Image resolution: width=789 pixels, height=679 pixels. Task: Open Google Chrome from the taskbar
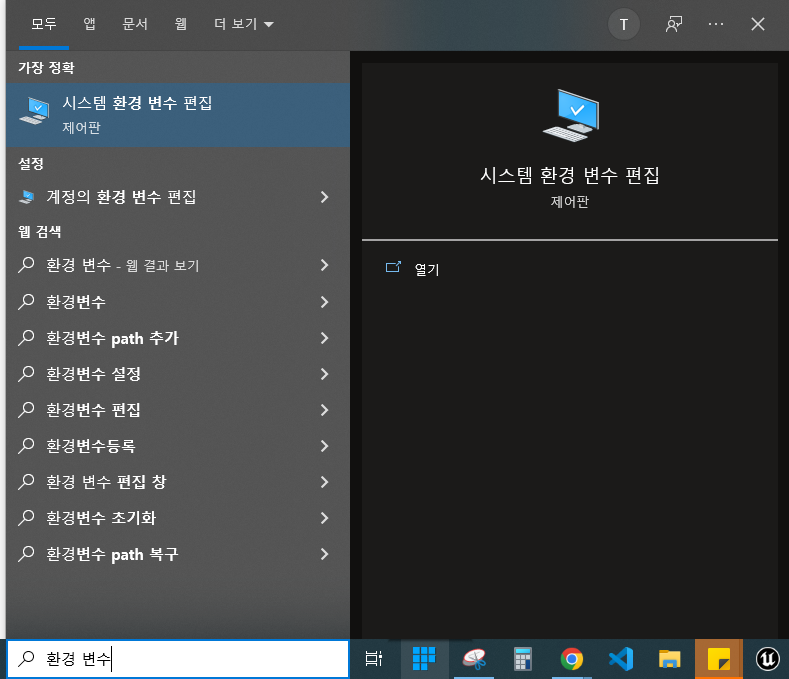[572, 659]
